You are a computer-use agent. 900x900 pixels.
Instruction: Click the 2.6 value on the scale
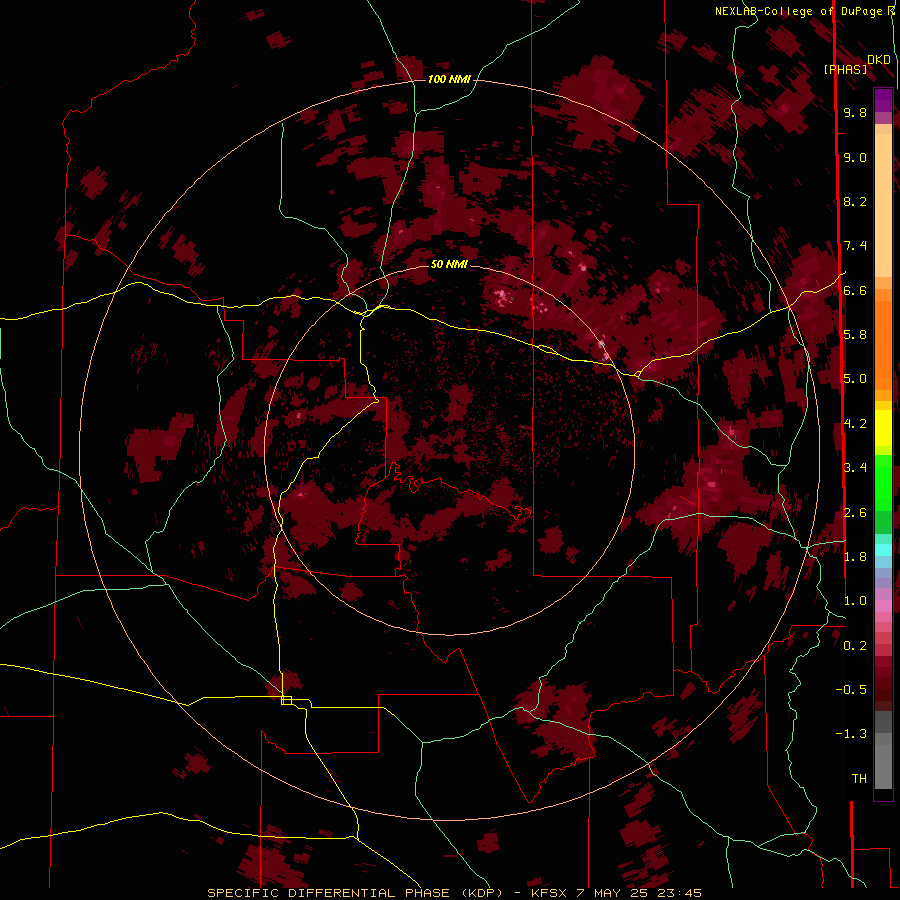855,512
